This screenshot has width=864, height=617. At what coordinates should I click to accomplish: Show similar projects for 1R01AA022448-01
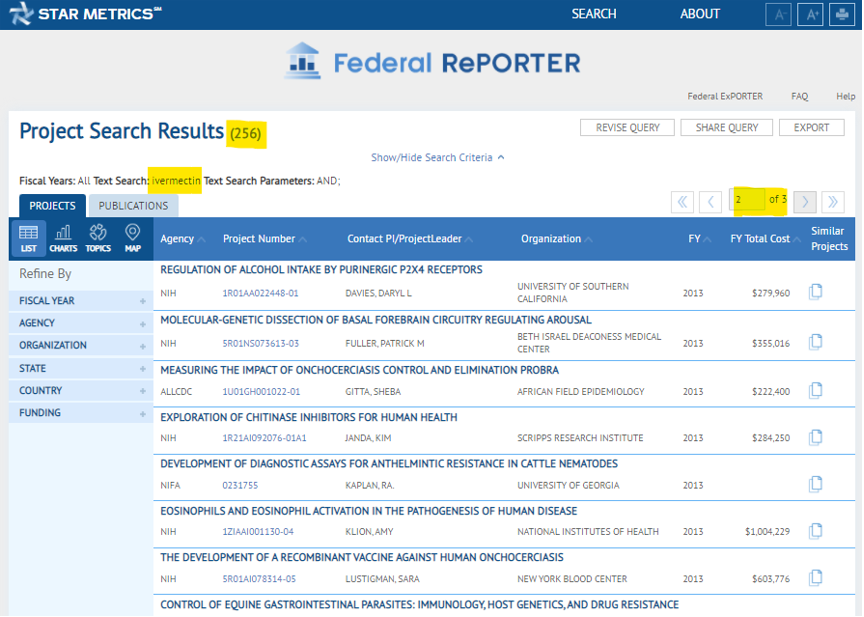pyautogui.click(x=816, y=292)
